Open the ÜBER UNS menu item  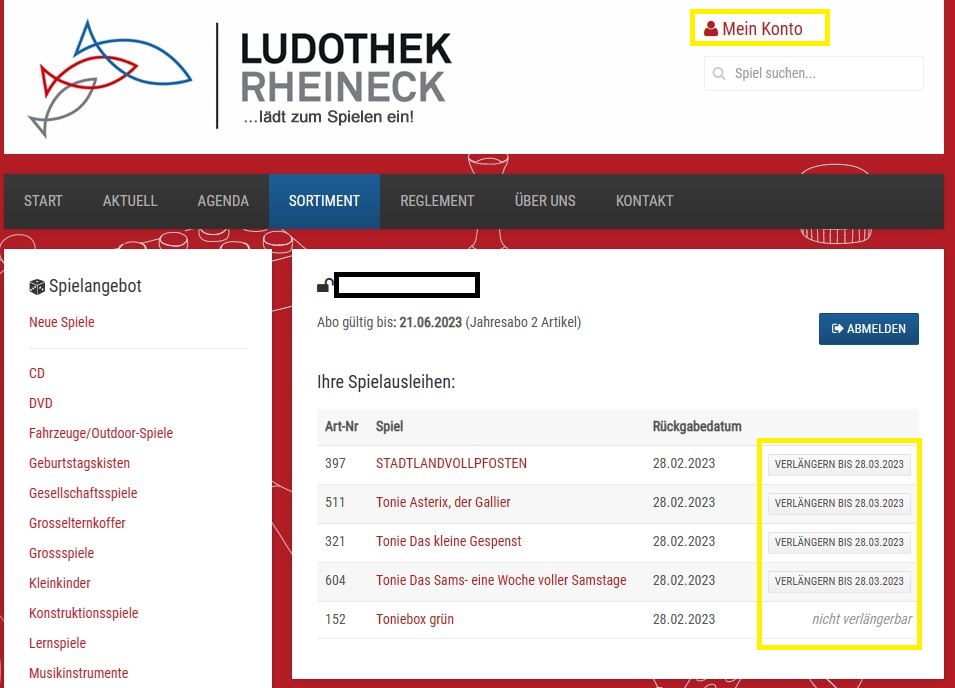(544, 201)
